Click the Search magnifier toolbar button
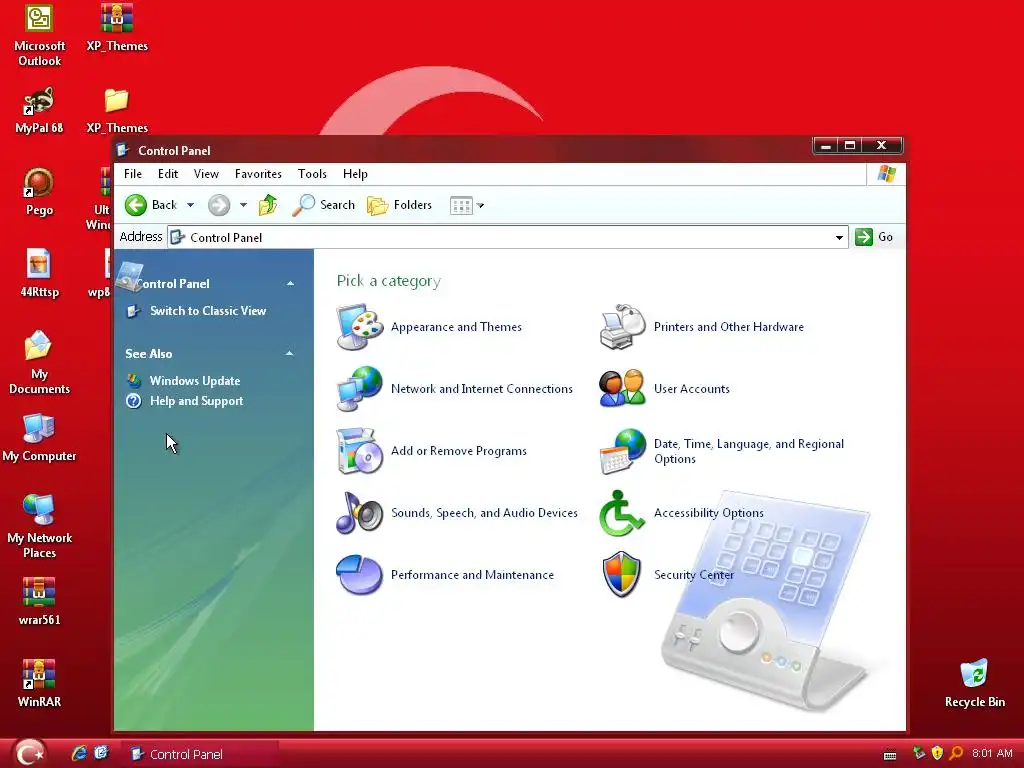 pos(323,205)
